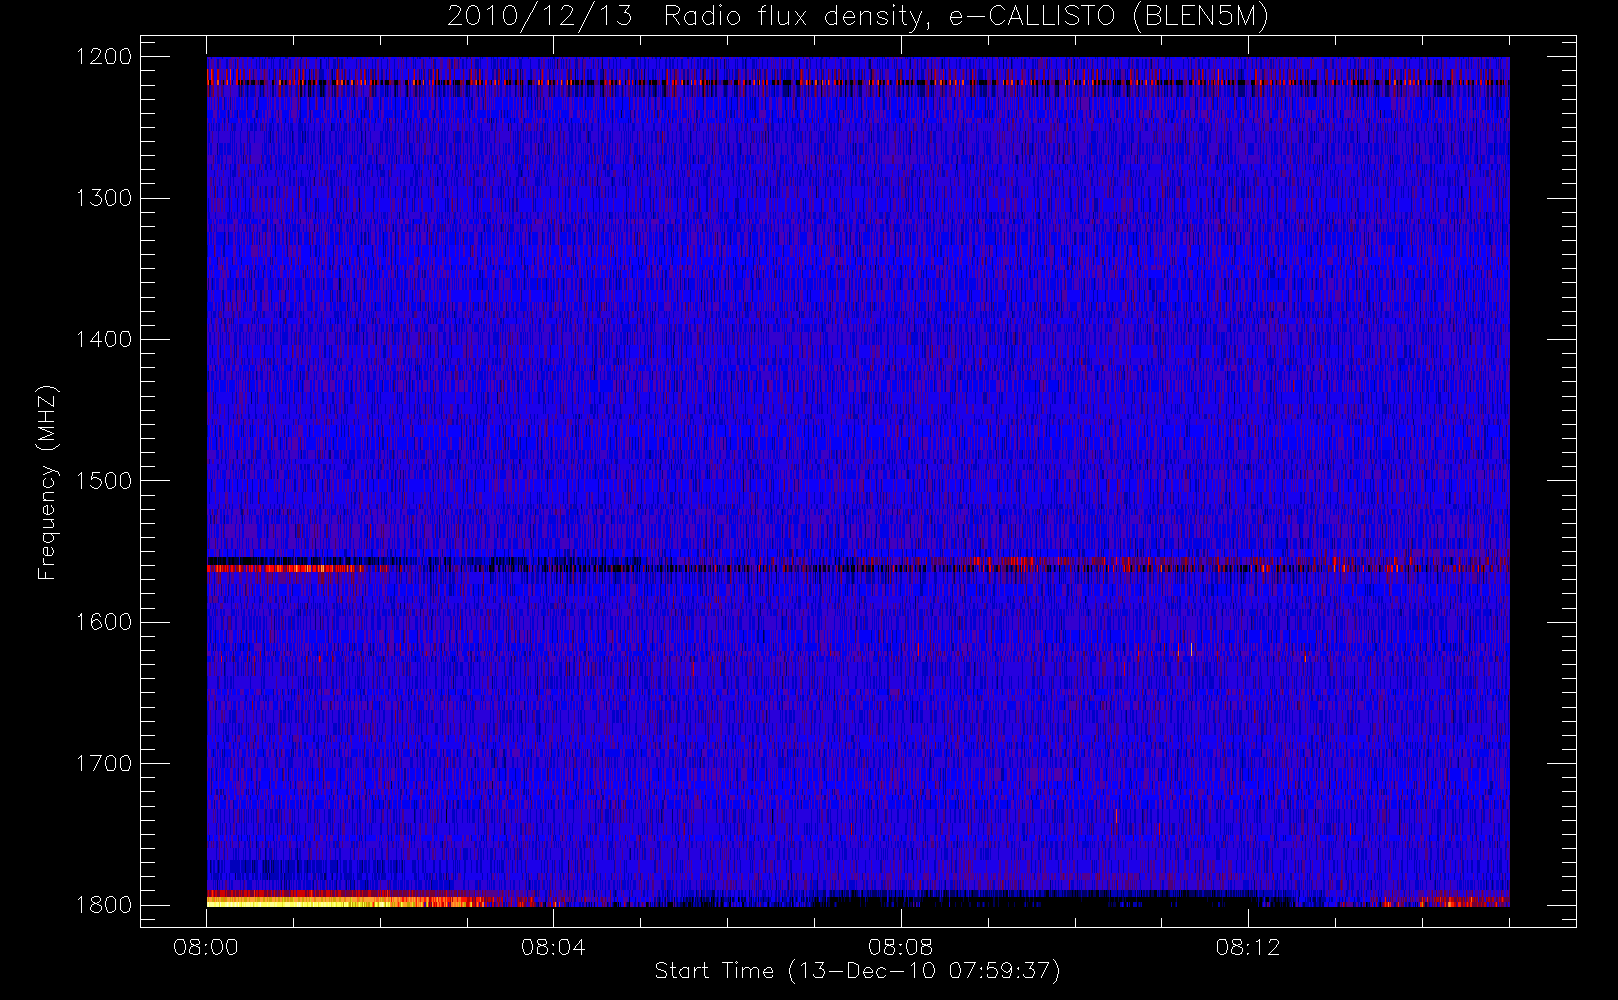Screen dimensions: 1618x1000
Task: Click the plot title mentioning e-CALLISTO (BLEN5M)
Action: click(858, 17)
